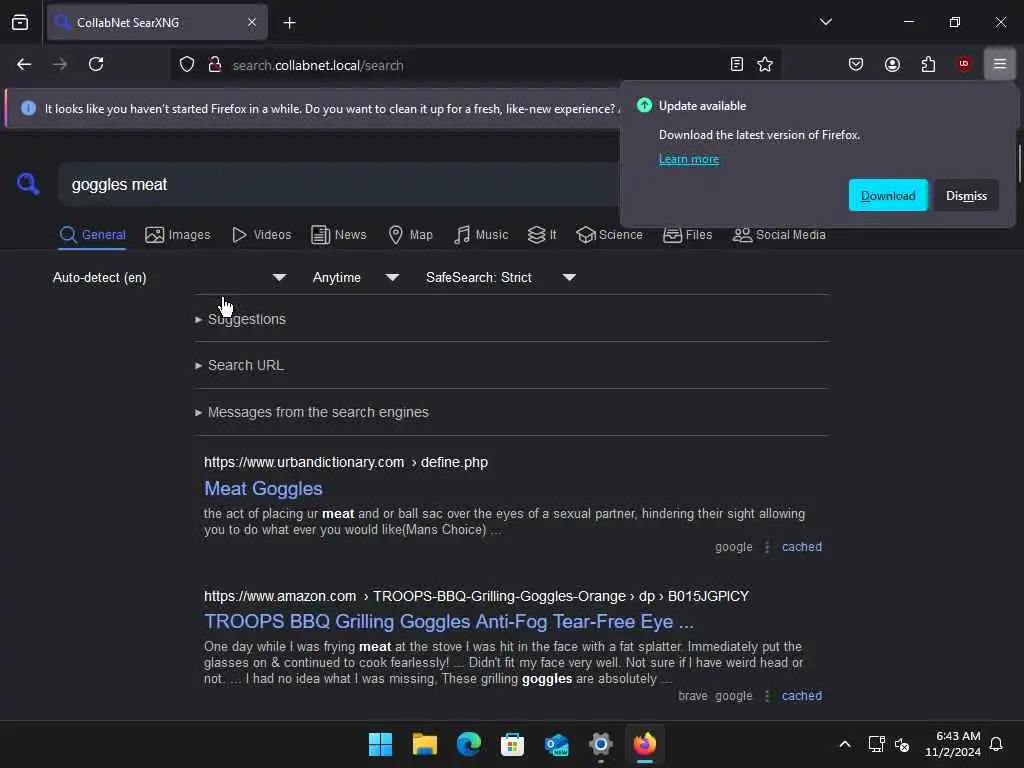The image size is (1024, 768).
Task: Launch File Explorer from the taskbar
Action: pyautogui.click(x=424, y=744)
